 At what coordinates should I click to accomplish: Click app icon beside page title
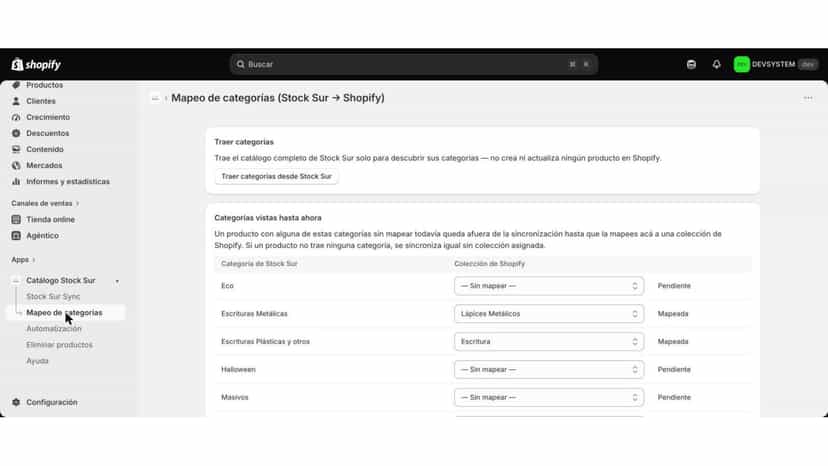(x=155, y=98)
